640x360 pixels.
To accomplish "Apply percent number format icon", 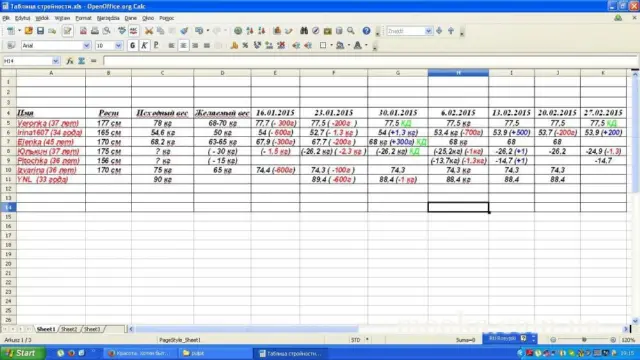I will [245, 46].
